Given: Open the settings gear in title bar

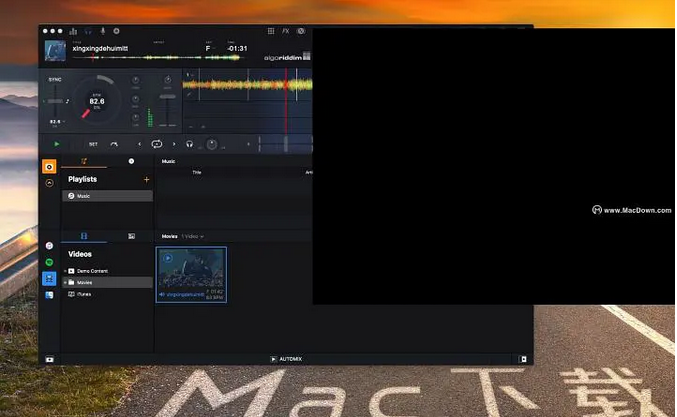Looking at the screenshot, I should coord(117,31).
